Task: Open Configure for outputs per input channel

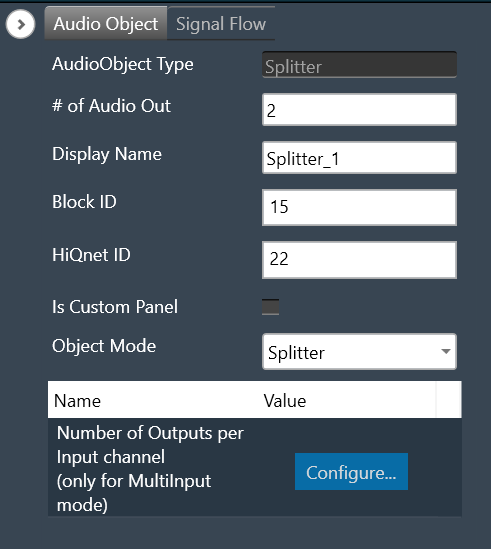Action: [351, 471]
